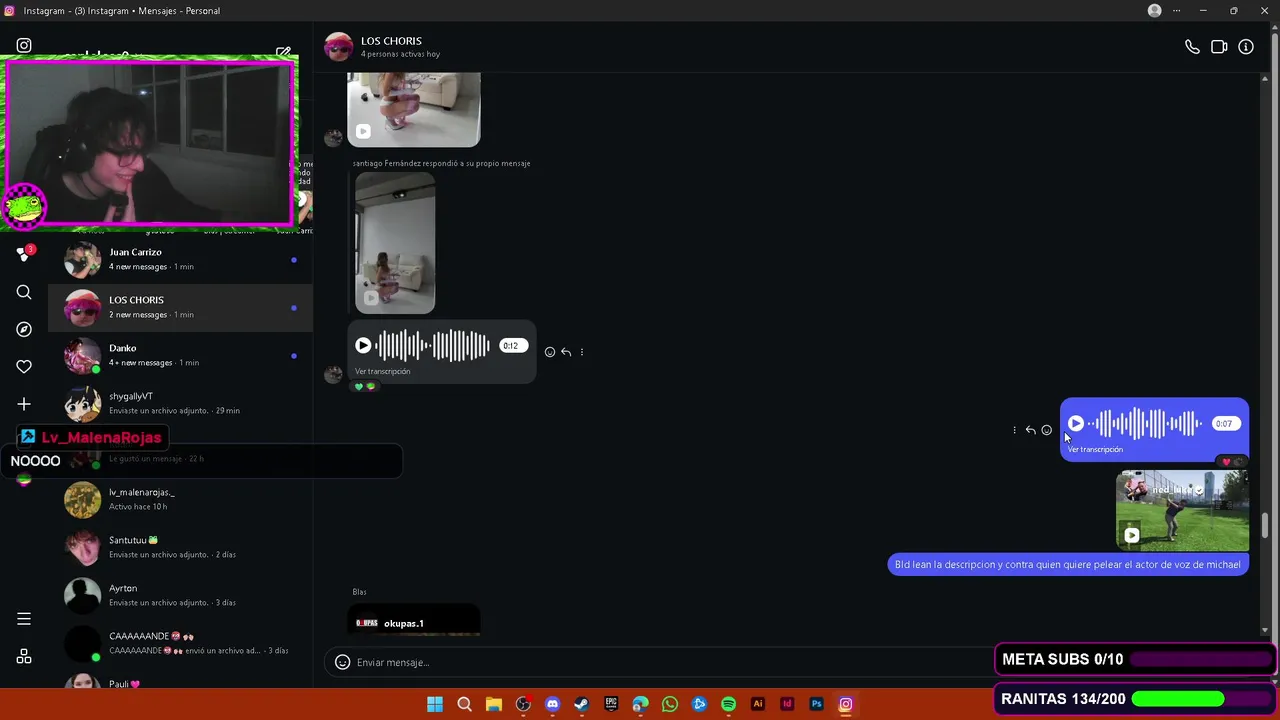Open Instagram search from the sidebar
This screenshot has height=720, width=1280.
pyautogui.click(x=24, y=292)
